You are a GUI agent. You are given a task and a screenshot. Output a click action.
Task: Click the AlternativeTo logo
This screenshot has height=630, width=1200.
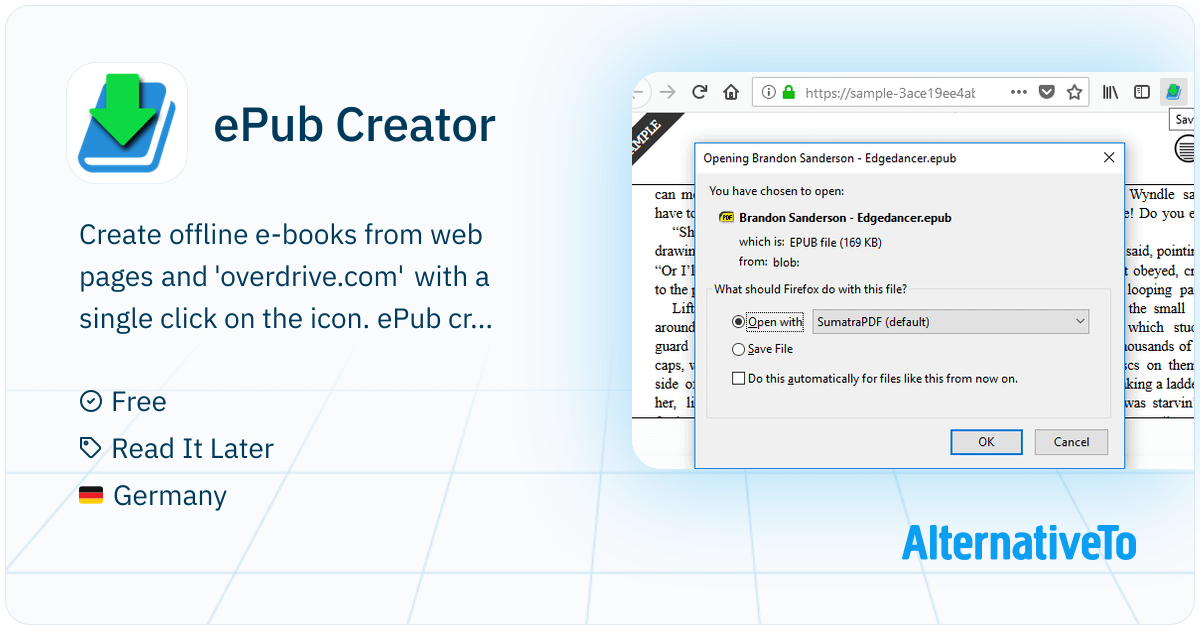point(1019,542)
